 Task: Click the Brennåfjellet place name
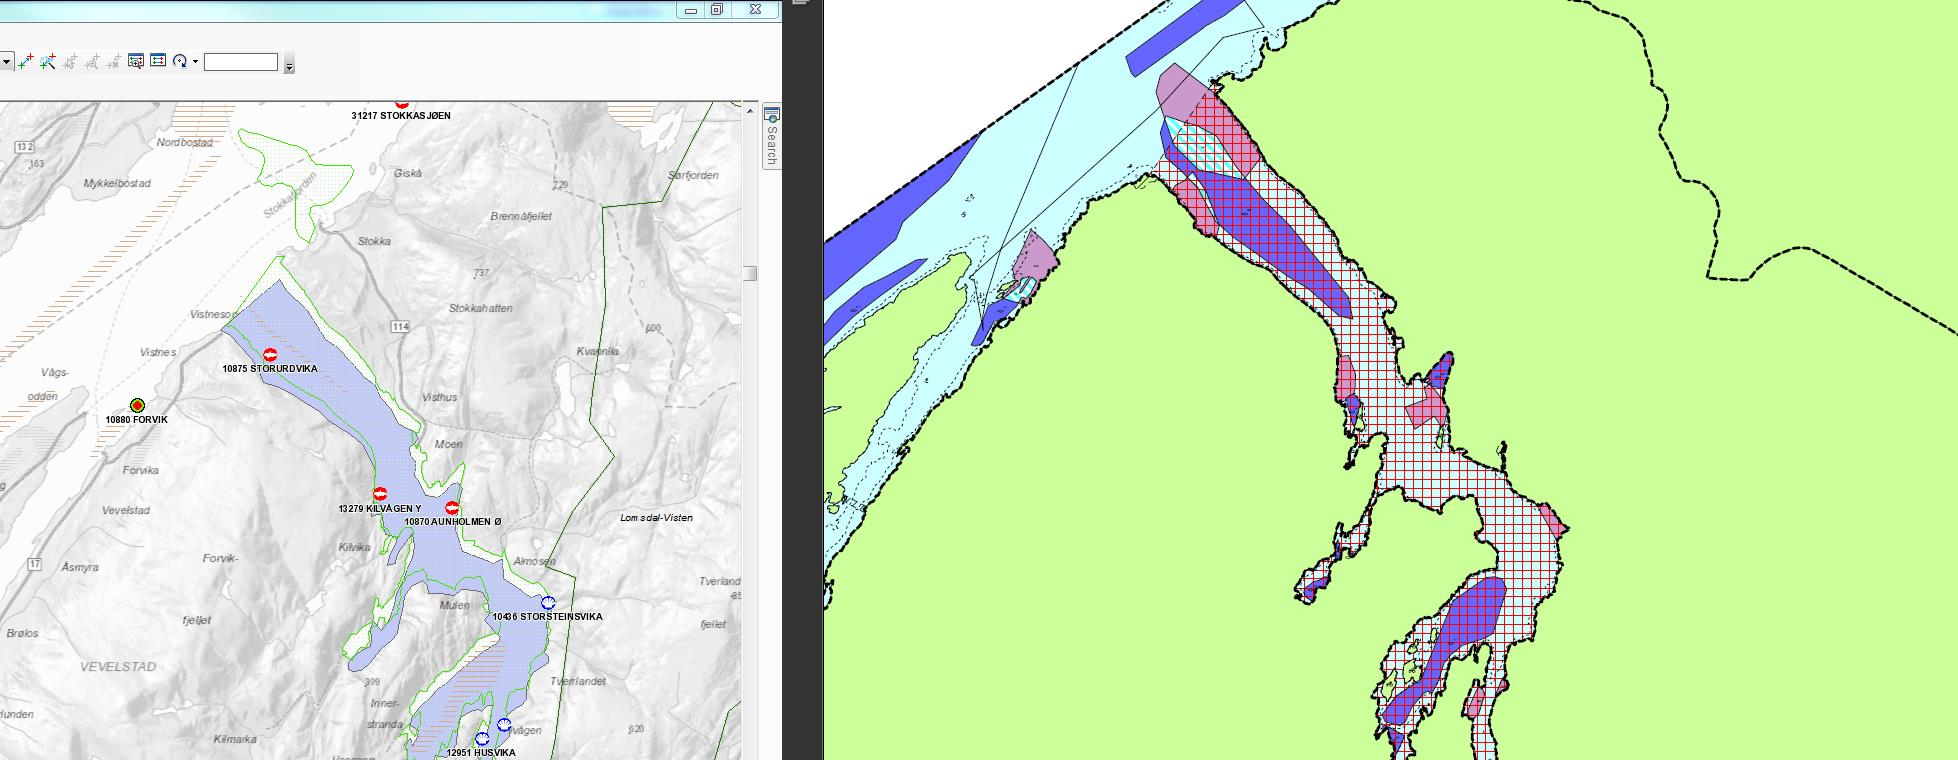pyautogui.click(x=521, y=216)
